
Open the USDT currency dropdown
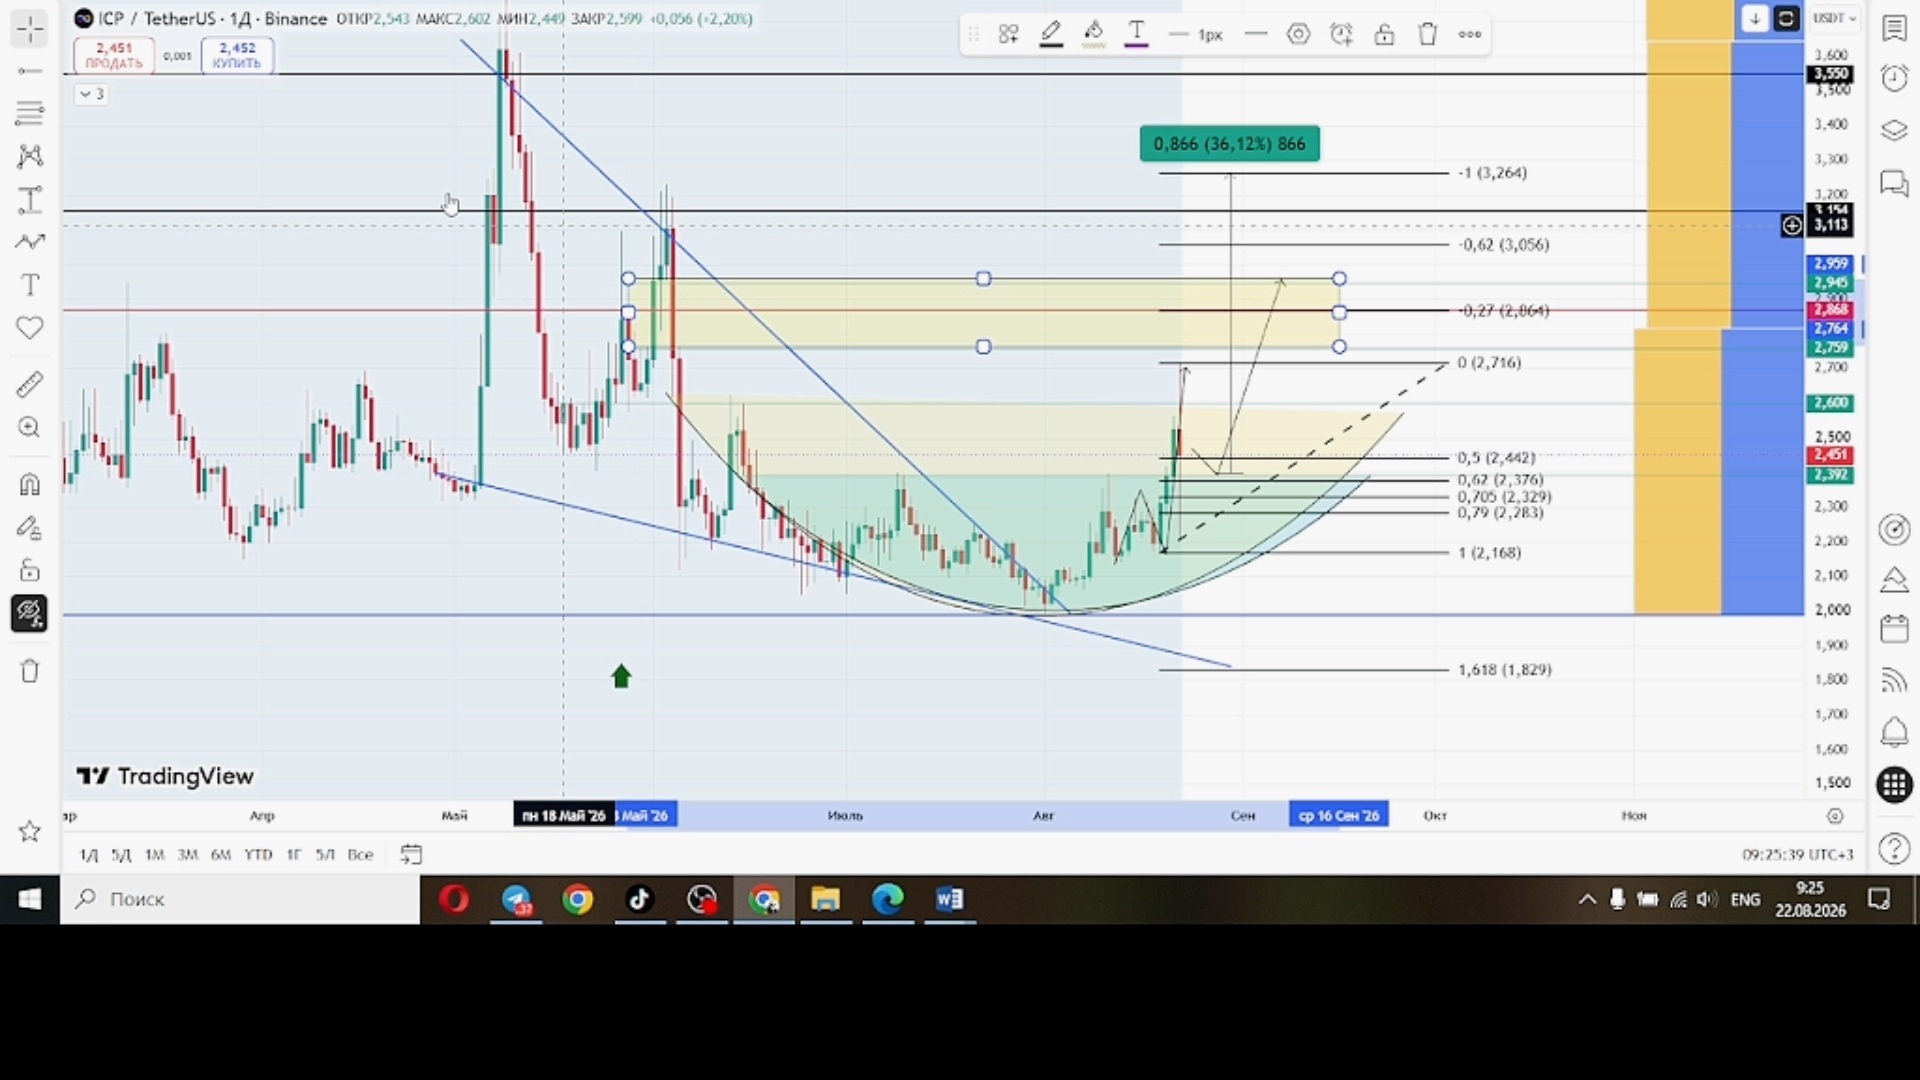tap(1835, 18)
